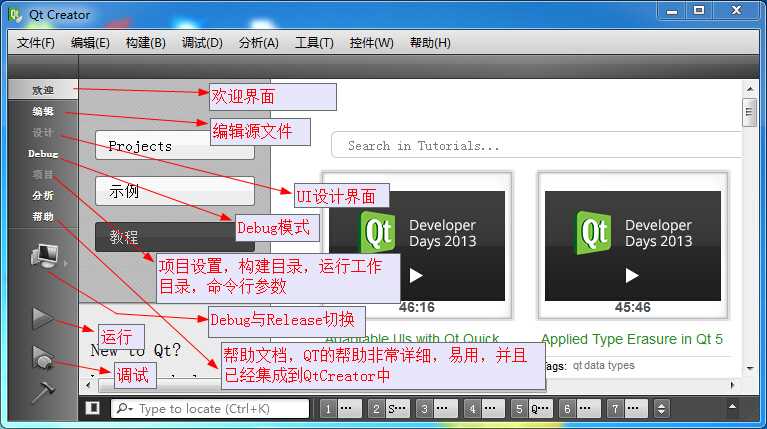Viewport: 767px width, 429px height.
Task: Open the 调试(D) menu
Action: click(x=202, y=43)
